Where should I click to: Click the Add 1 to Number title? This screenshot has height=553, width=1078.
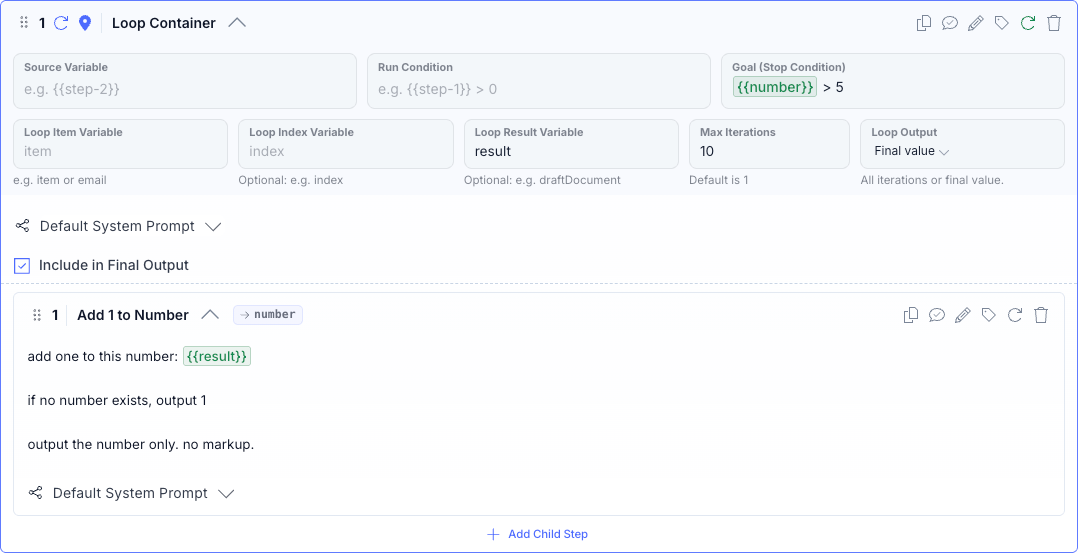(x=133, y=315)
